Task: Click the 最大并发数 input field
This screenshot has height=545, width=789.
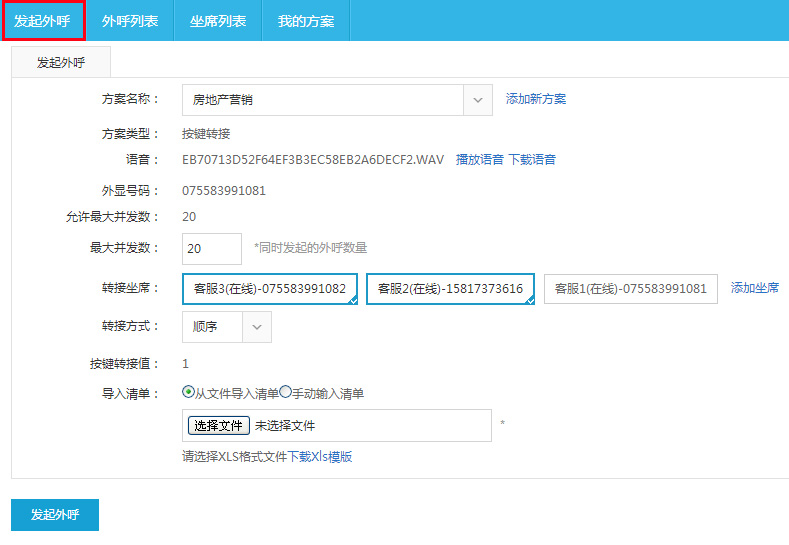Action: click(212, 248)
